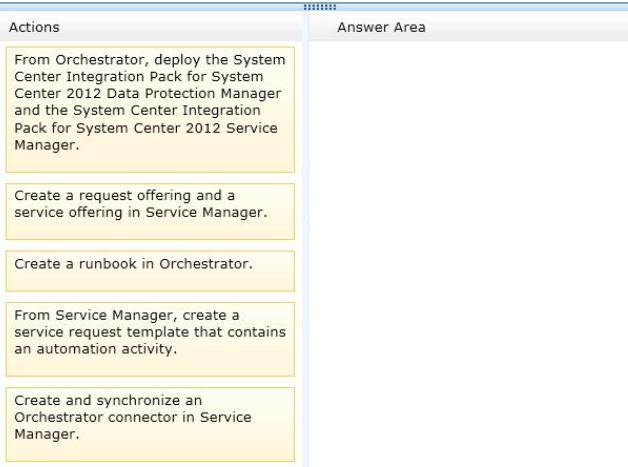Viewport: 628px width, 467px height.
Task: Click 'Center Integration Pack for System' text line
Action: tap(139, 76)
